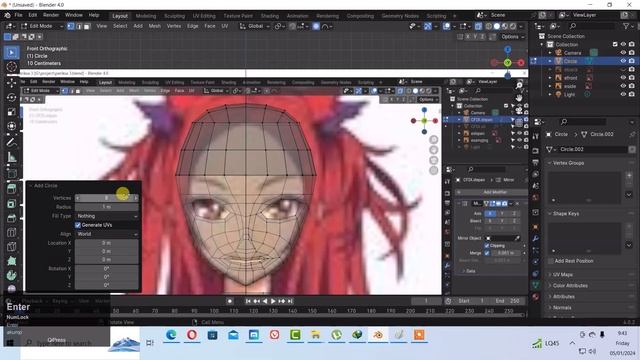Select the Transform tool in the left toolbar

11,126
